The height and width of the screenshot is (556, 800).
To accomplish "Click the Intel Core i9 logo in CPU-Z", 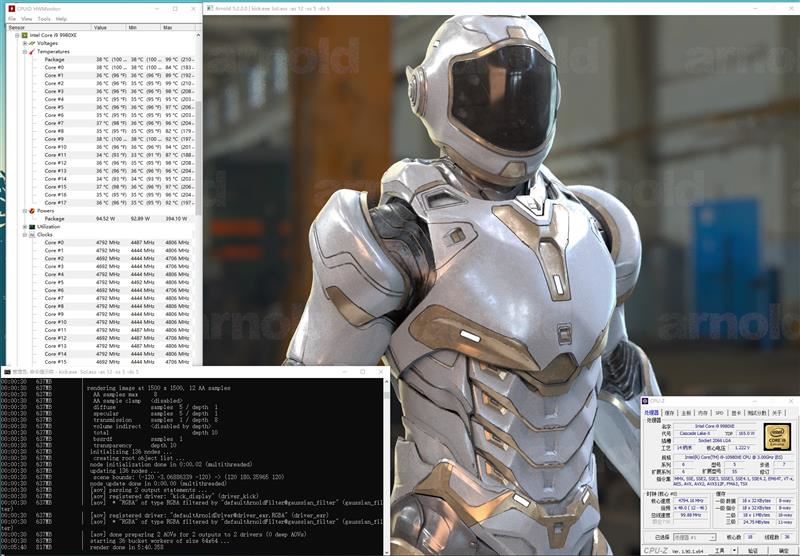I will click(778, 437).
